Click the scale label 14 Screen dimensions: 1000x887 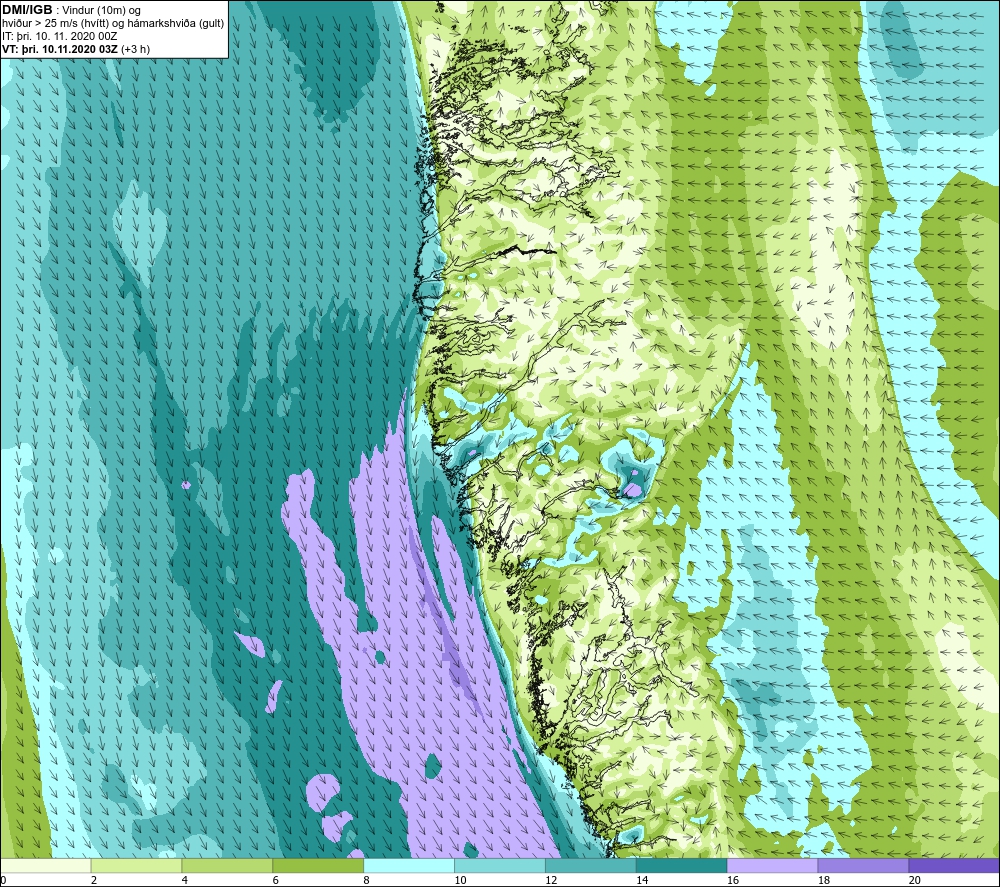(642, 880)
